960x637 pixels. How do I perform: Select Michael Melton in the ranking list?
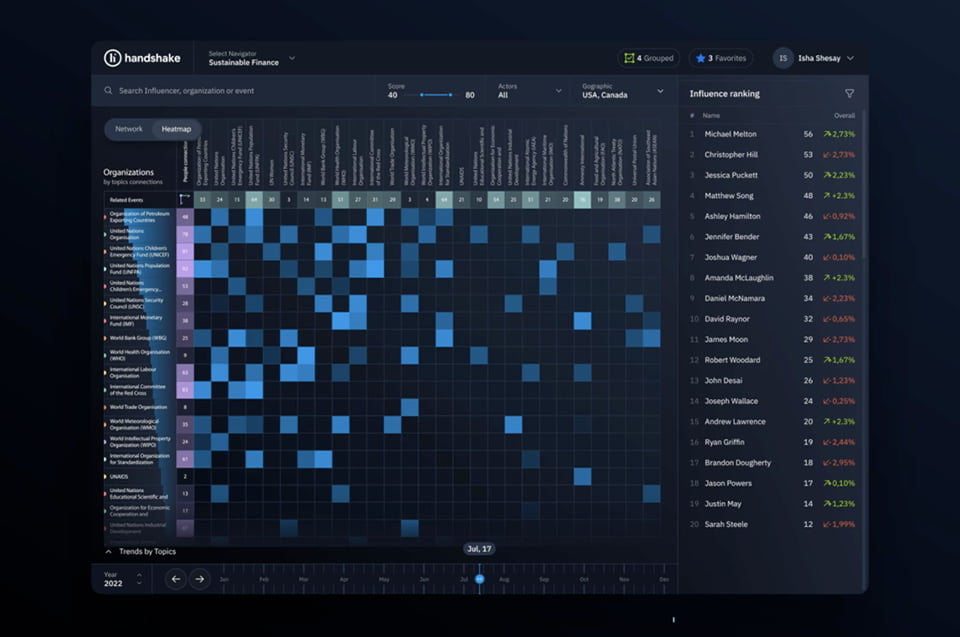coord(730,134)
